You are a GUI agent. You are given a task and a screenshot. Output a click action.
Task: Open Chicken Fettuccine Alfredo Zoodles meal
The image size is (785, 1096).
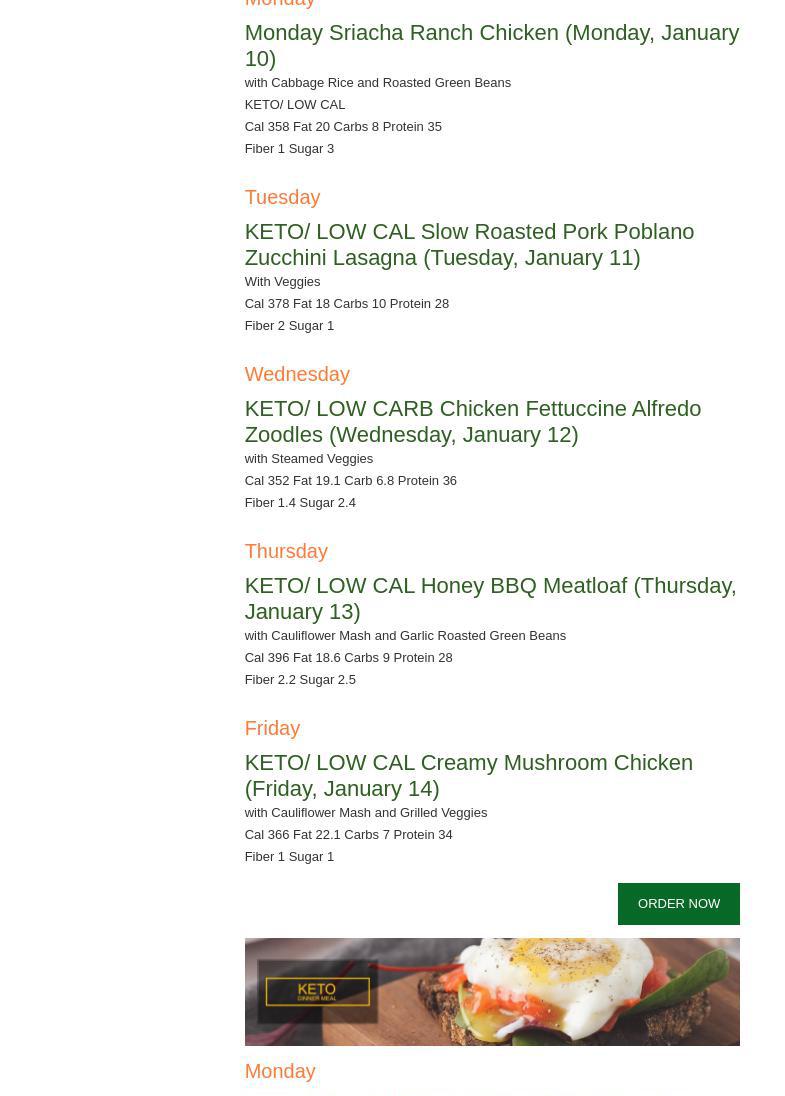click(472, 421)
